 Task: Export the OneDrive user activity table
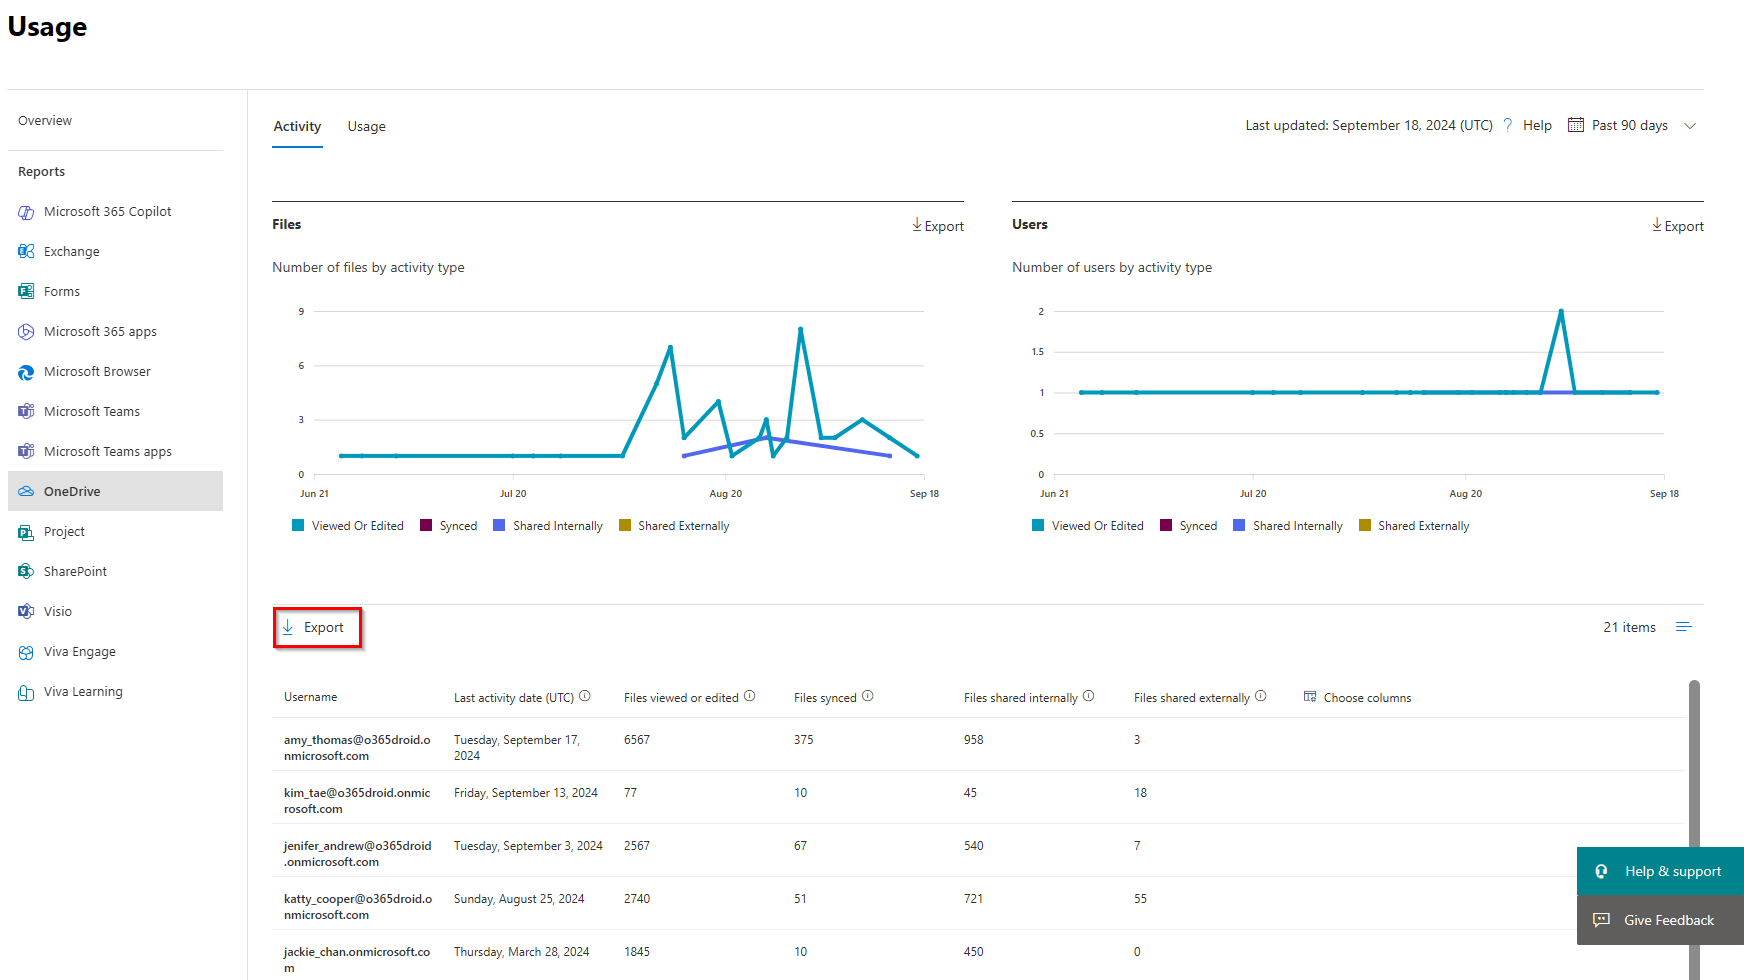pos(317,627)
